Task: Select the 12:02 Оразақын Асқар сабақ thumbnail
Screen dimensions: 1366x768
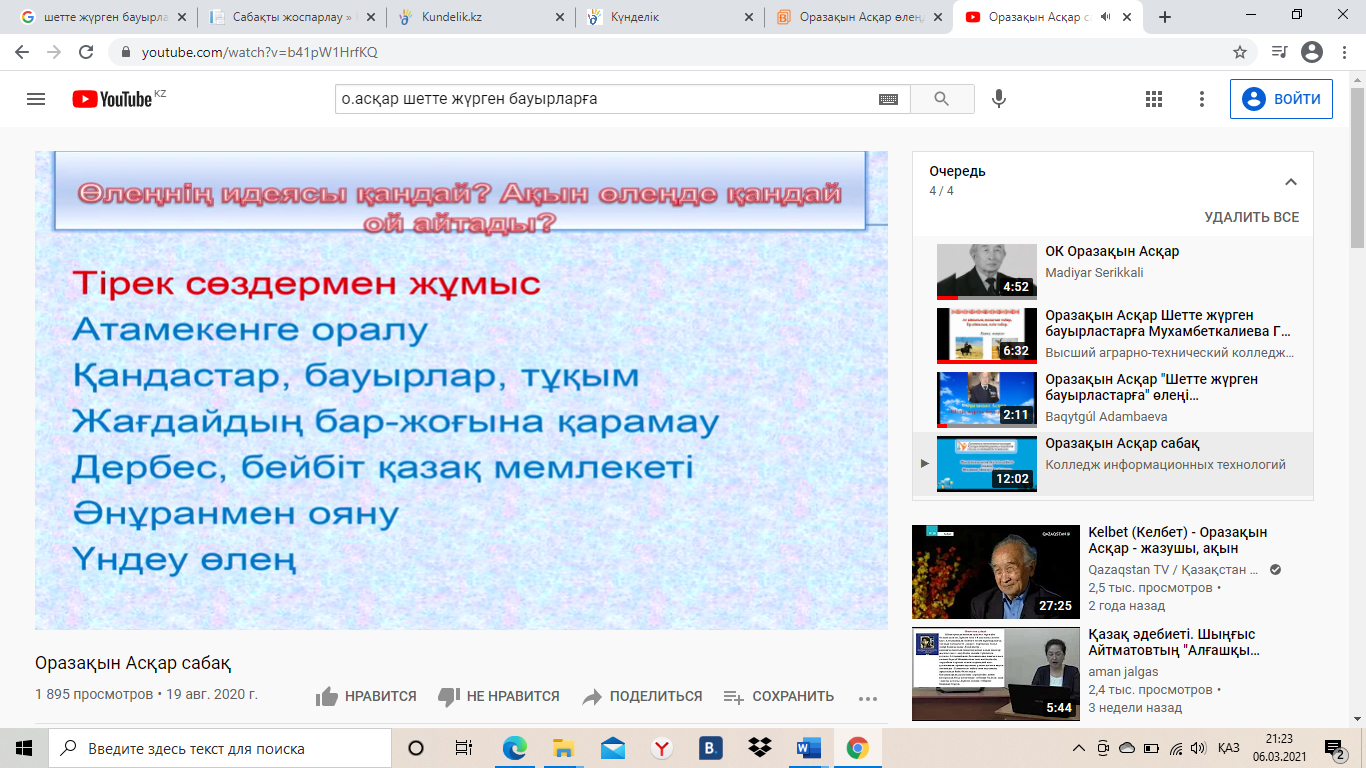Action: [987, 464]
